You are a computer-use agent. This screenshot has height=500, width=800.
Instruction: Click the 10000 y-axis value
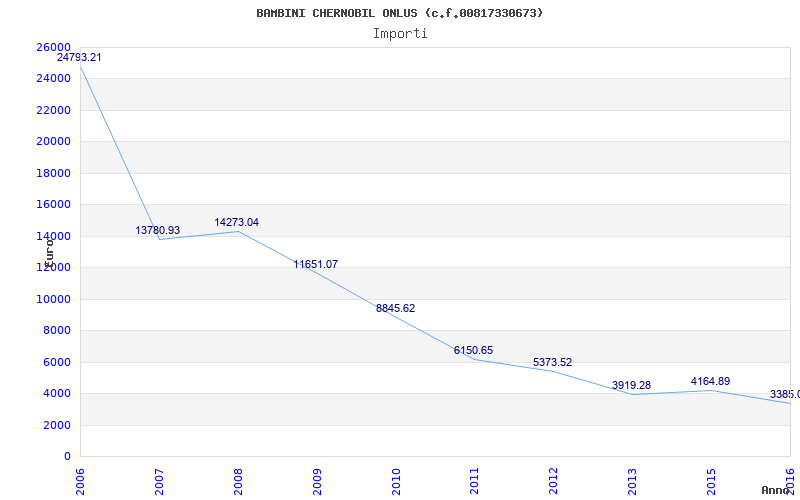point(53,299)
